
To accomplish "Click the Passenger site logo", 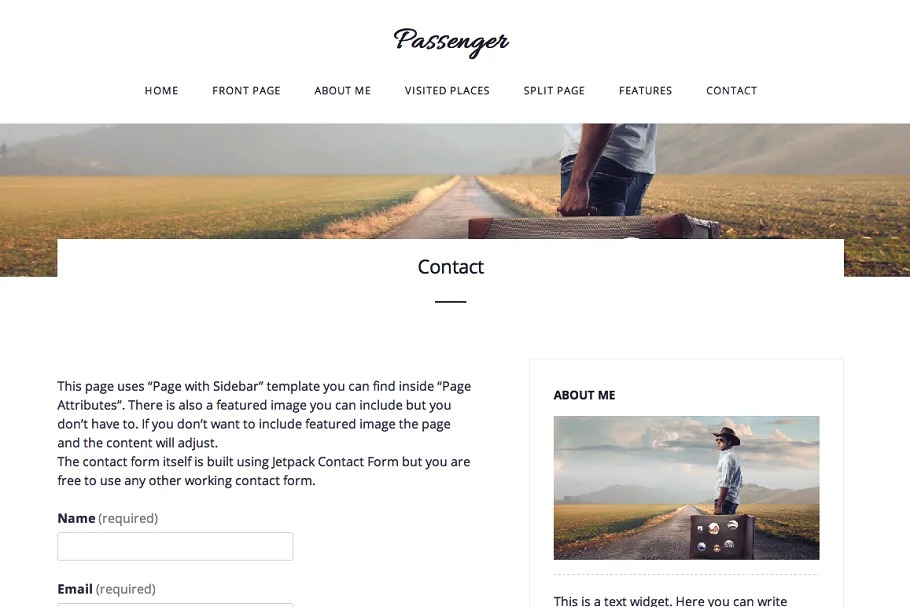I will point(451,42).
